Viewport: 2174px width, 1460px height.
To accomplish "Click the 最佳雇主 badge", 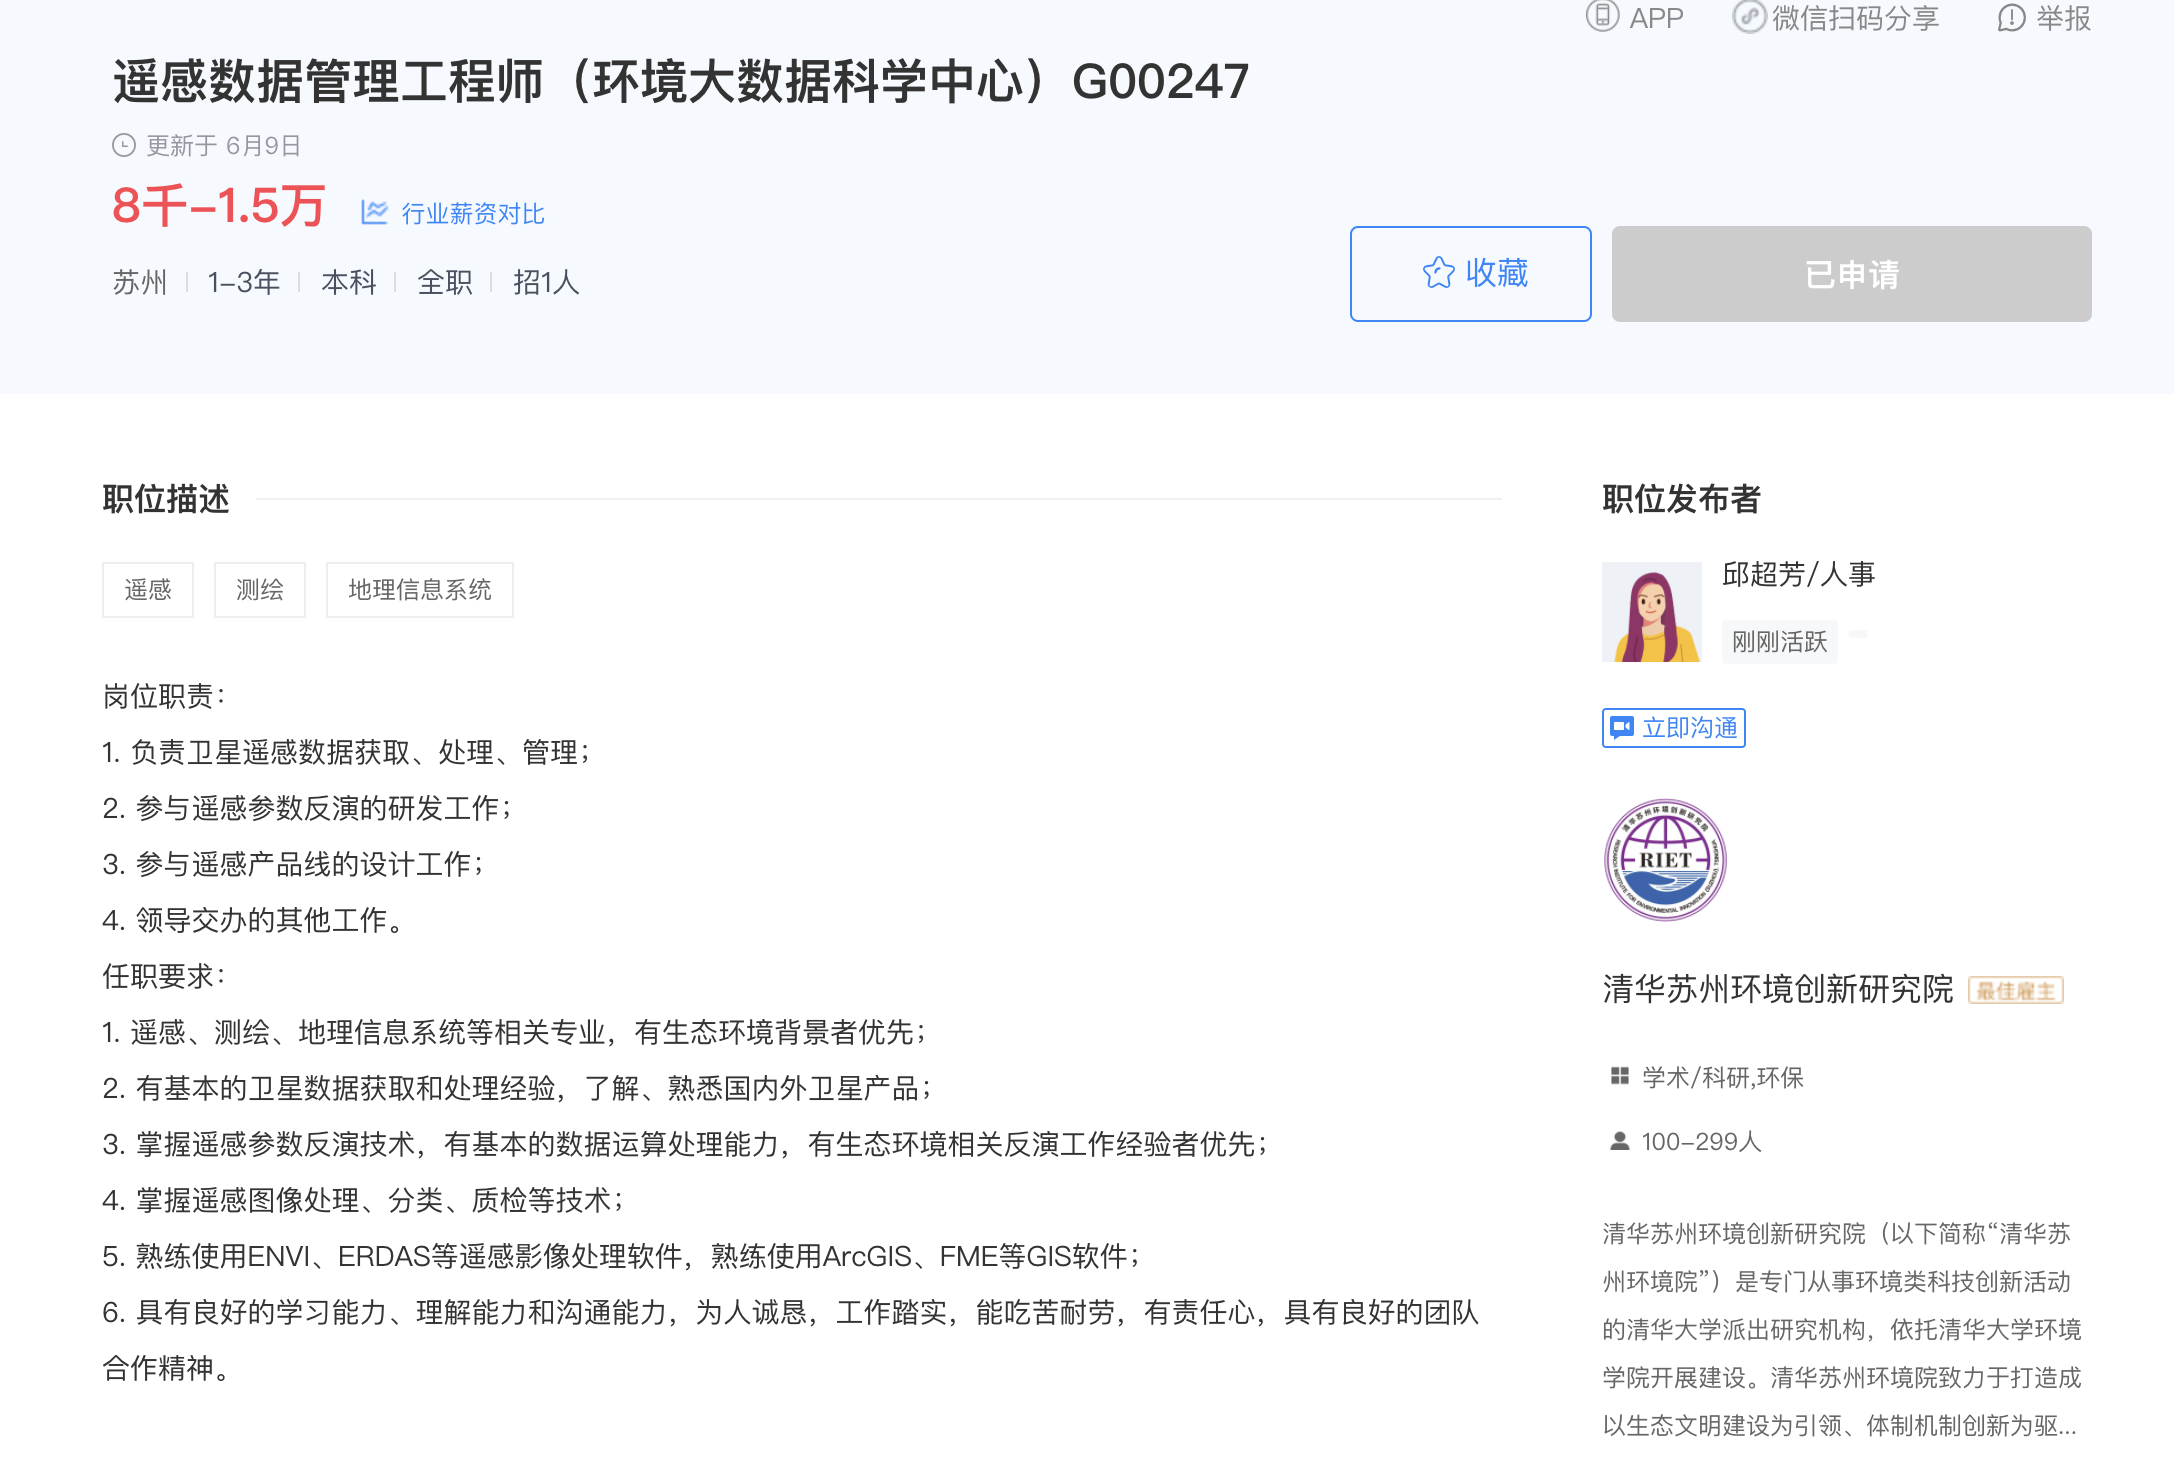I will tap(2015, 990).
